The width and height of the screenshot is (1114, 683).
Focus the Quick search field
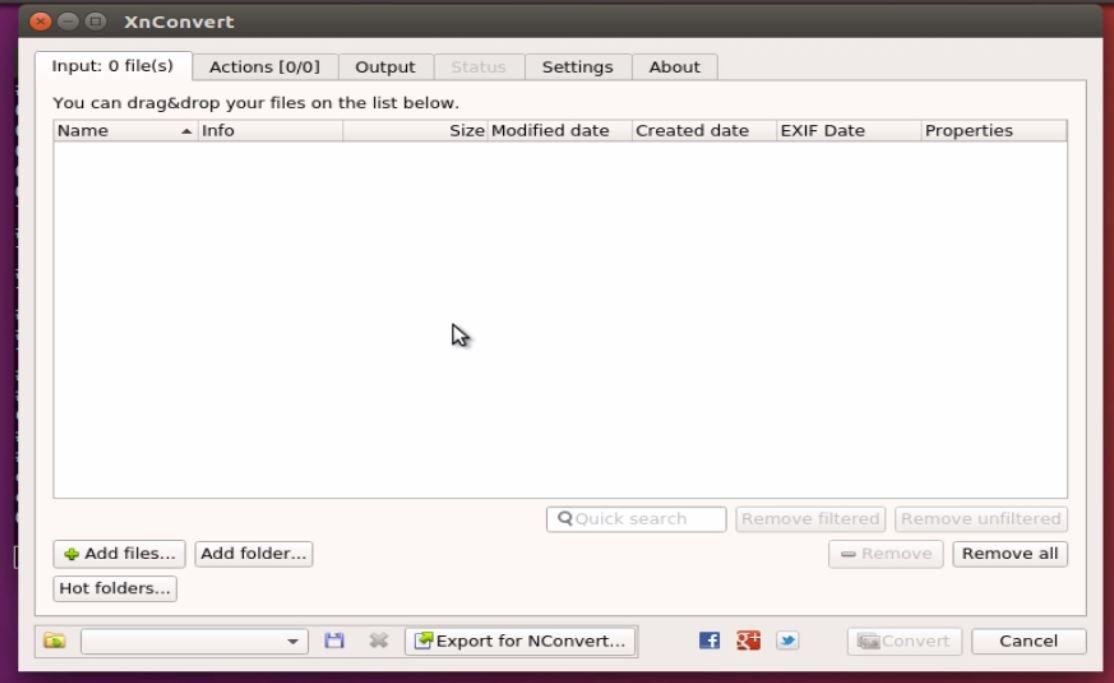point(636,519)
